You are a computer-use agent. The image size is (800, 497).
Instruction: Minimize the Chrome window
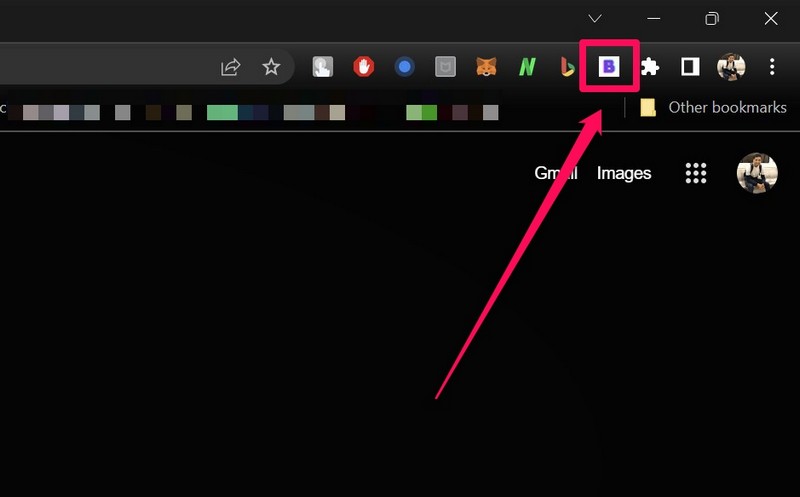point(654,19)
